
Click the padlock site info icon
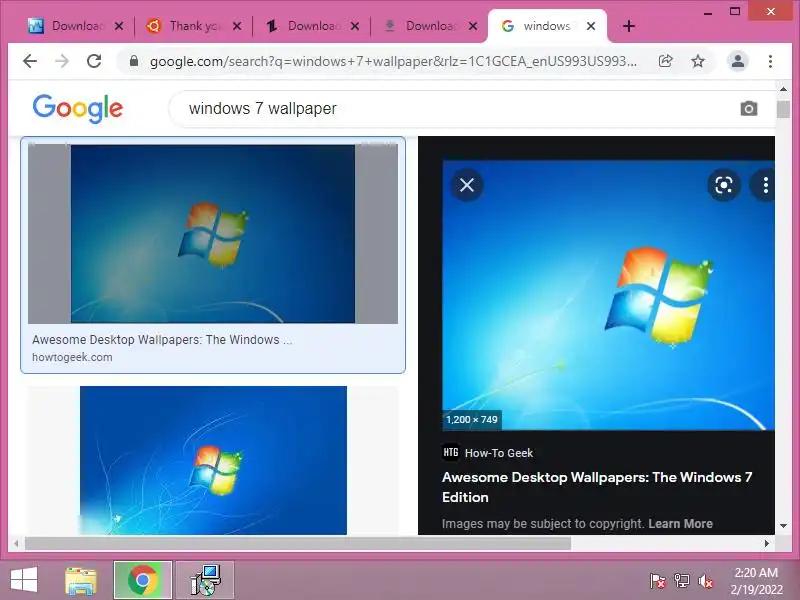pyautogui.click(x=134, y=61)
